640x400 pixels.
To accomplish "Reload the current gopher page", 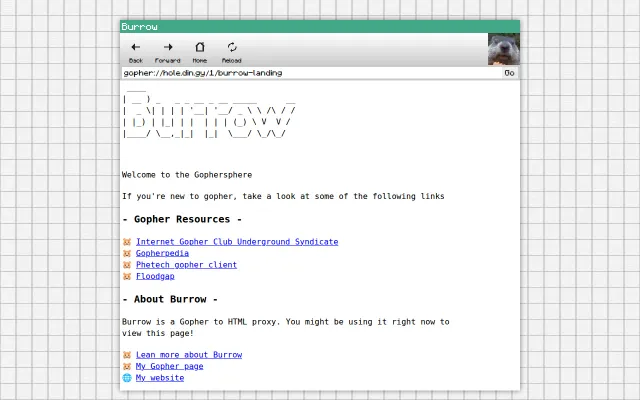I will click(231, 52).
